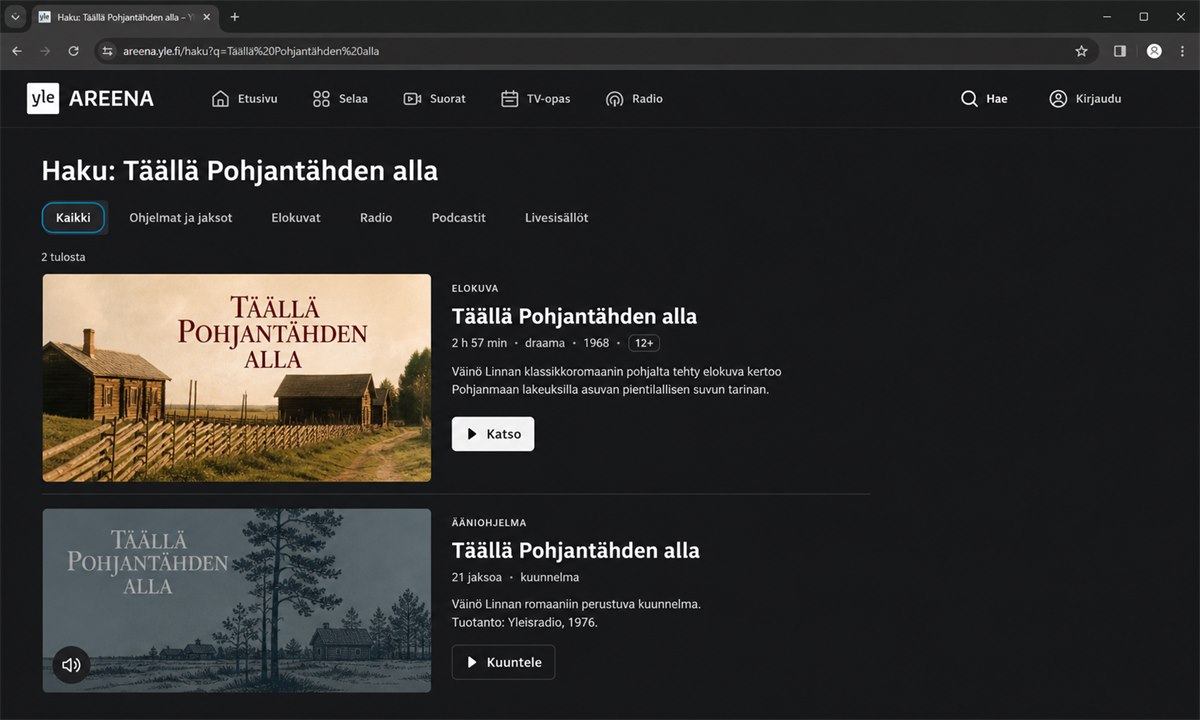Open the Selaa browse section
The image size is (1200, 720).
[x=340, y=99]
